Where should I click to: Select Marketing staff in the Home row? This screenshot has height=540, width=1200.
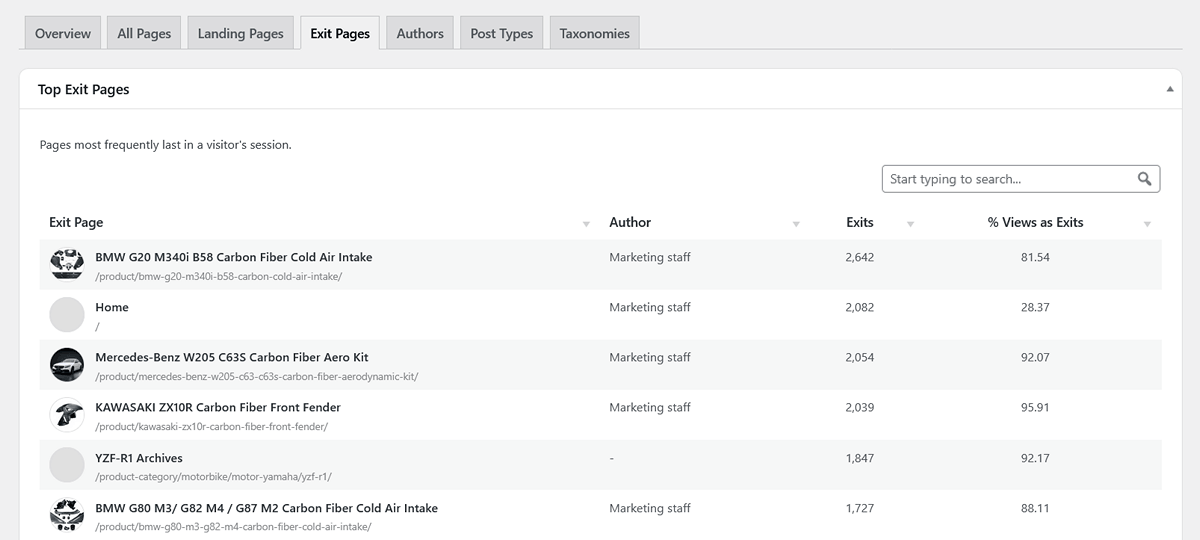tap(650, 307)
